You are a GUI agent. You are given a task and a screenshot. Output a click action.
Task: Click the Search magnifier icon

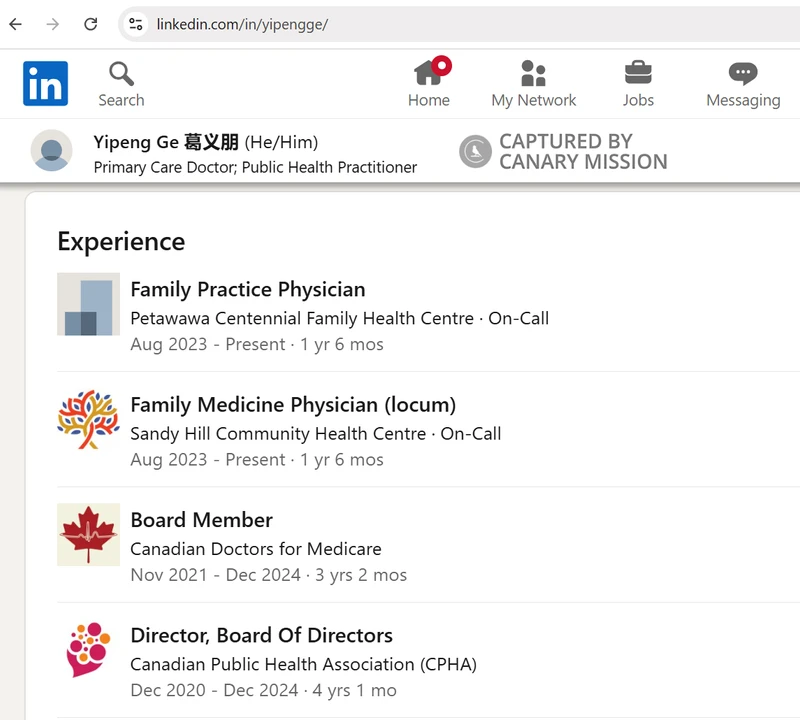pos(121,74)
